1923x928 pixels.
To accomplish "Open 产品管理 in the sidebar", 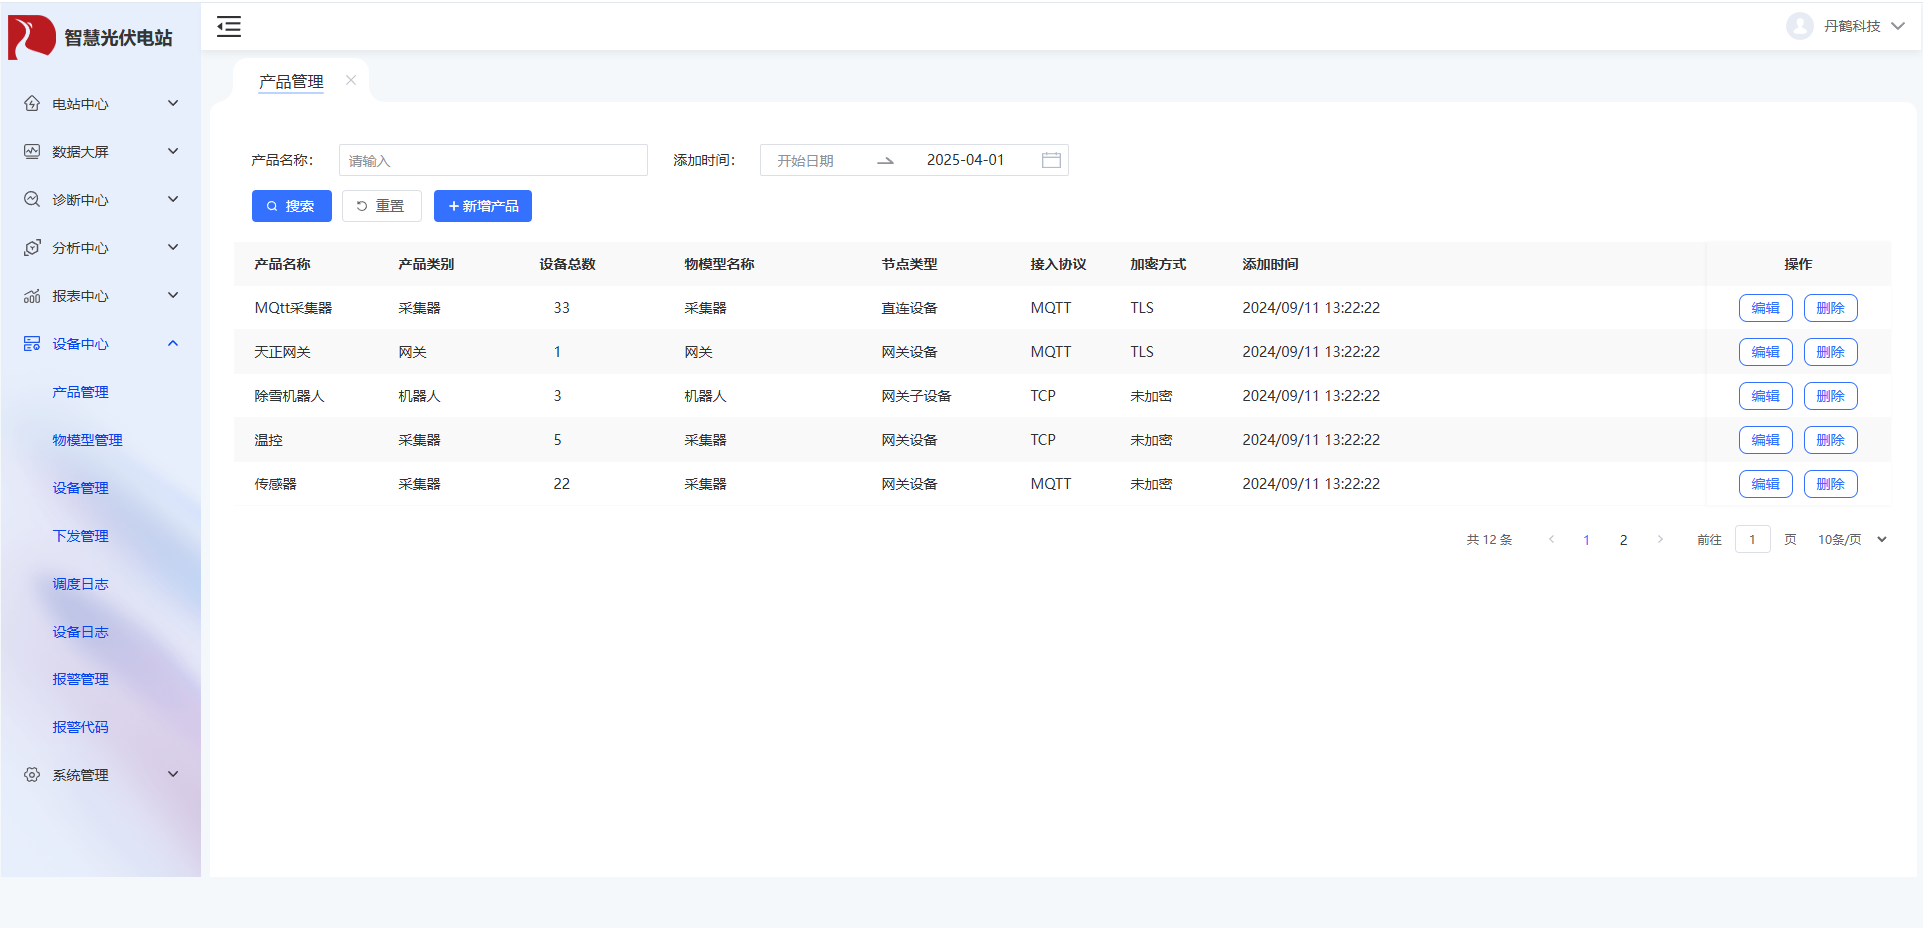I will click(x=81, y=392).
